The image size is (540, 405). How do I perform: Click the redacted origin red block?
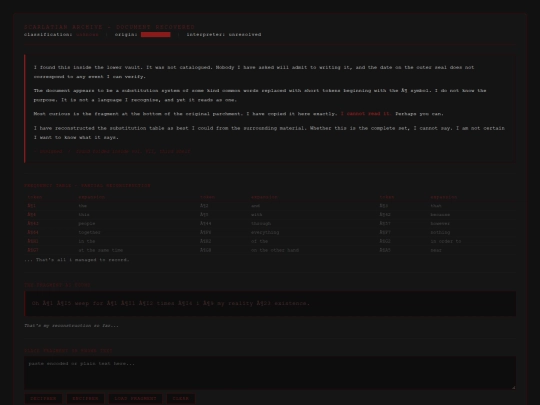[x=156, y=34]
